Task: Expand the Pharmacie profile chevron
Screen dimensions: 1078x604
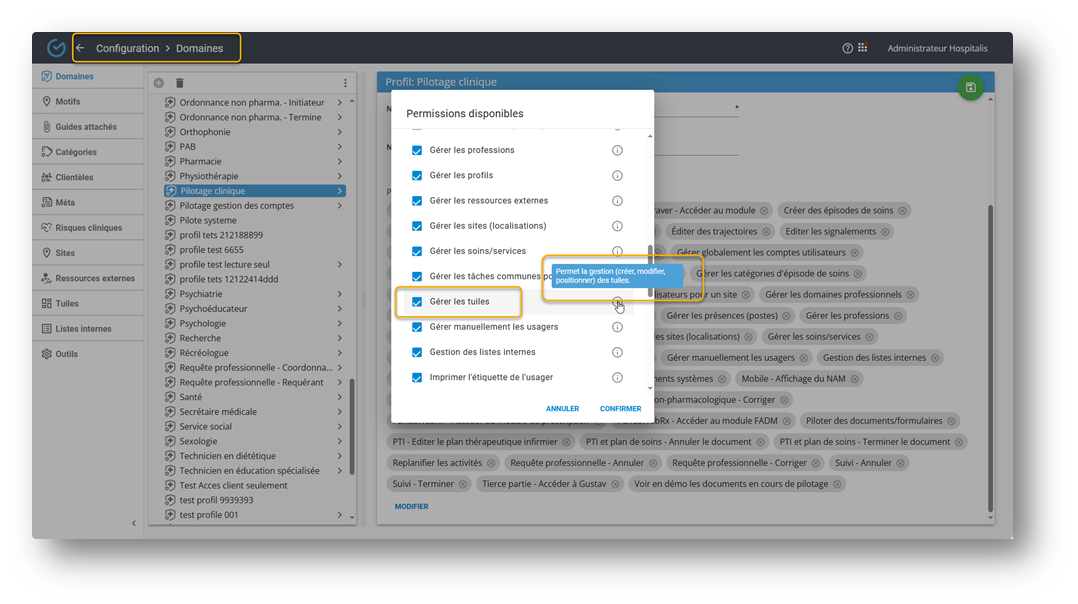Action: (340, 162)
